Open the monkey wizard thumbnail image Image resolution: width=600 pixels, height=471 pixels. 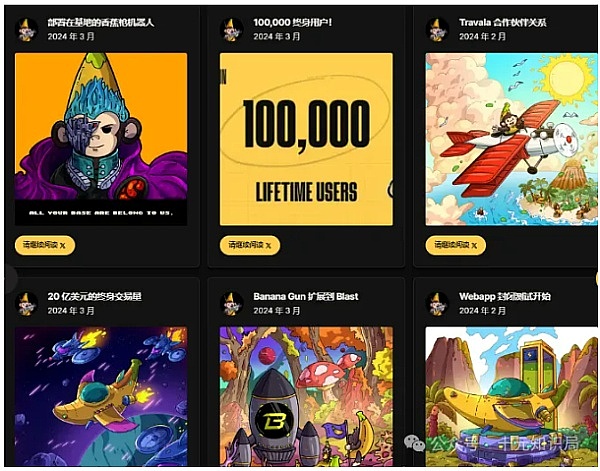pos(101,139)
